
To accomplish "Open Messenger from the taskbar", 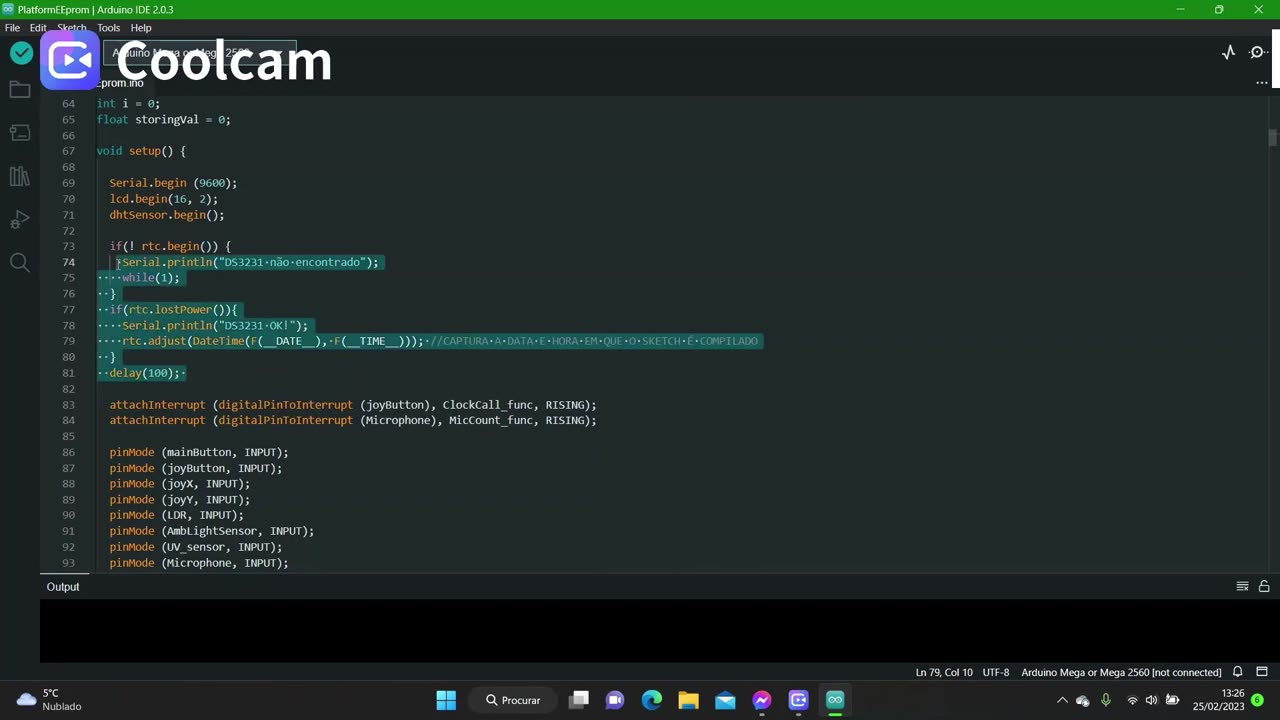I will [762, 700].
